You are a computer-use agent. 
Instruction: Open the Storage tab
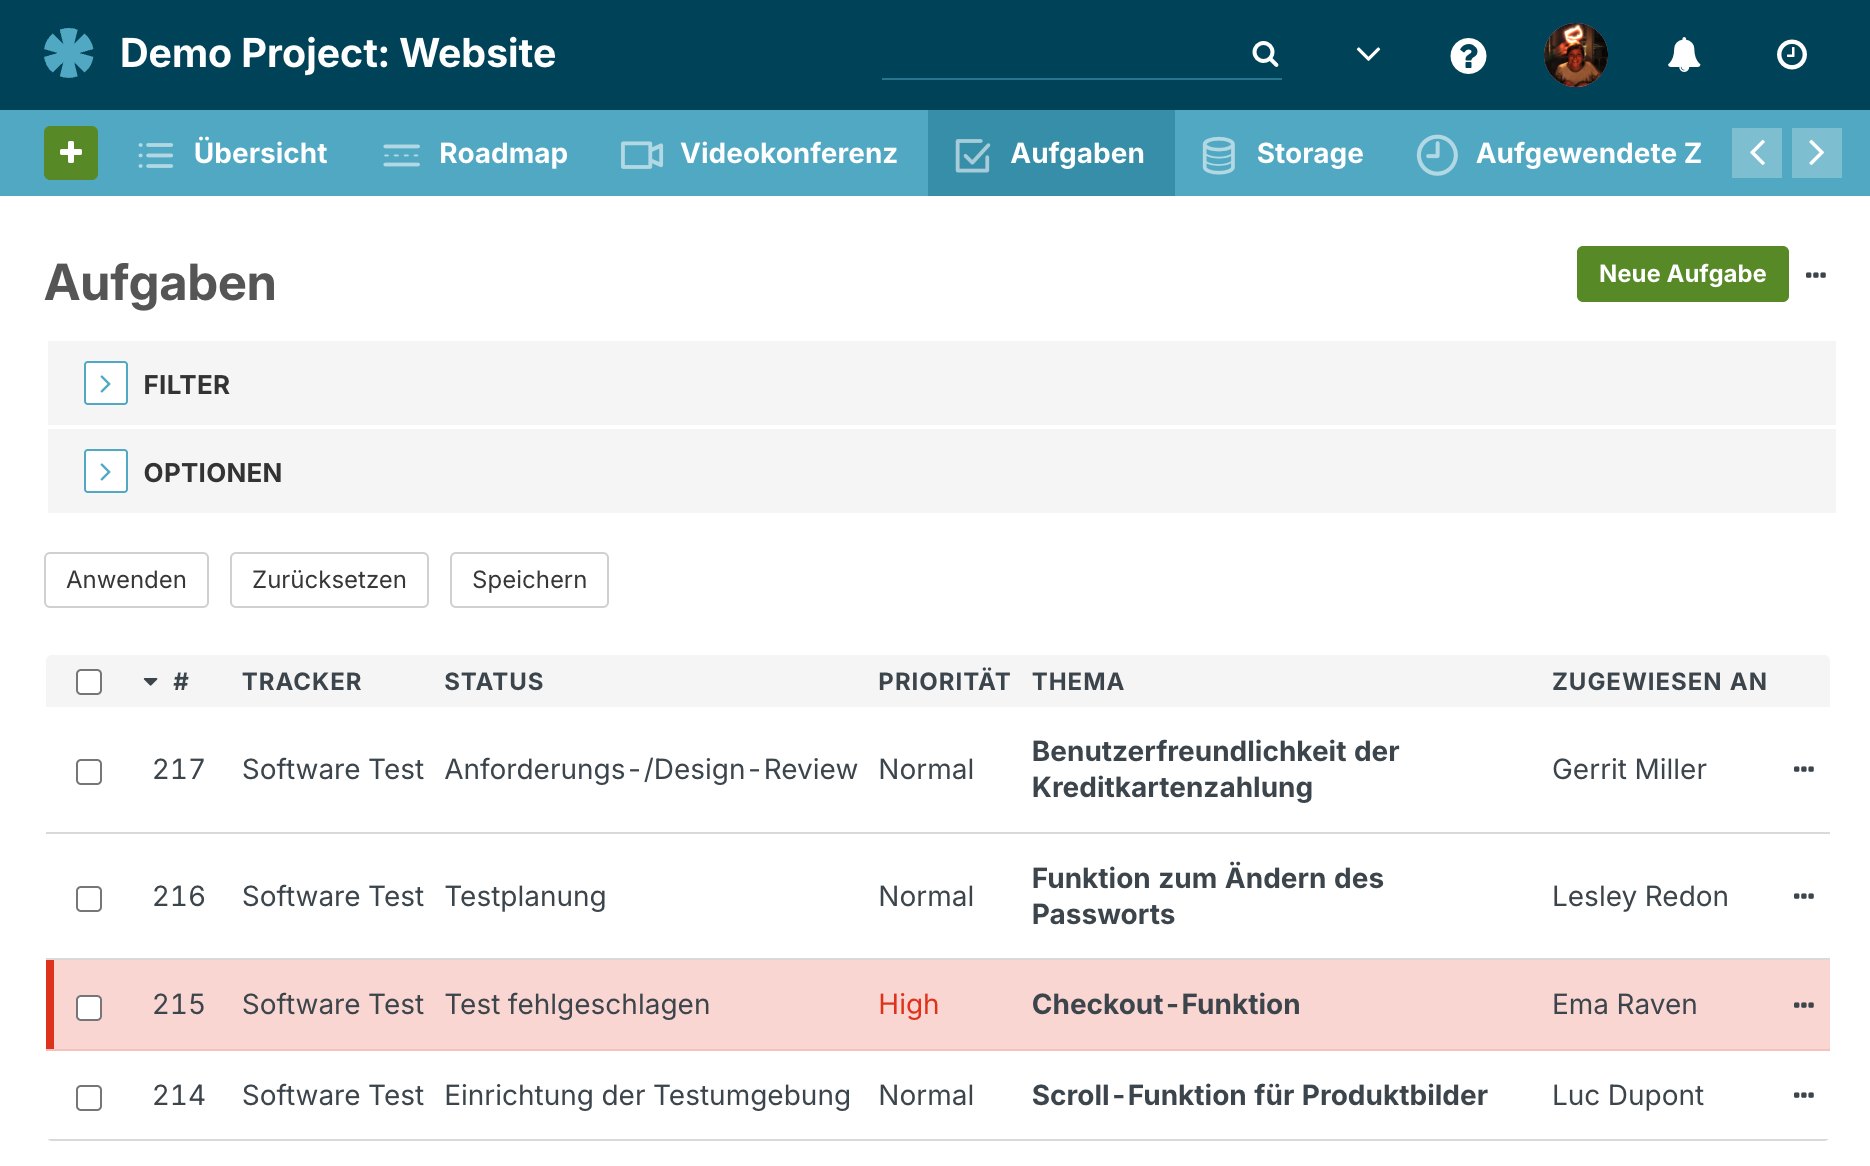pyautogui.click(x=1283, y=153)
